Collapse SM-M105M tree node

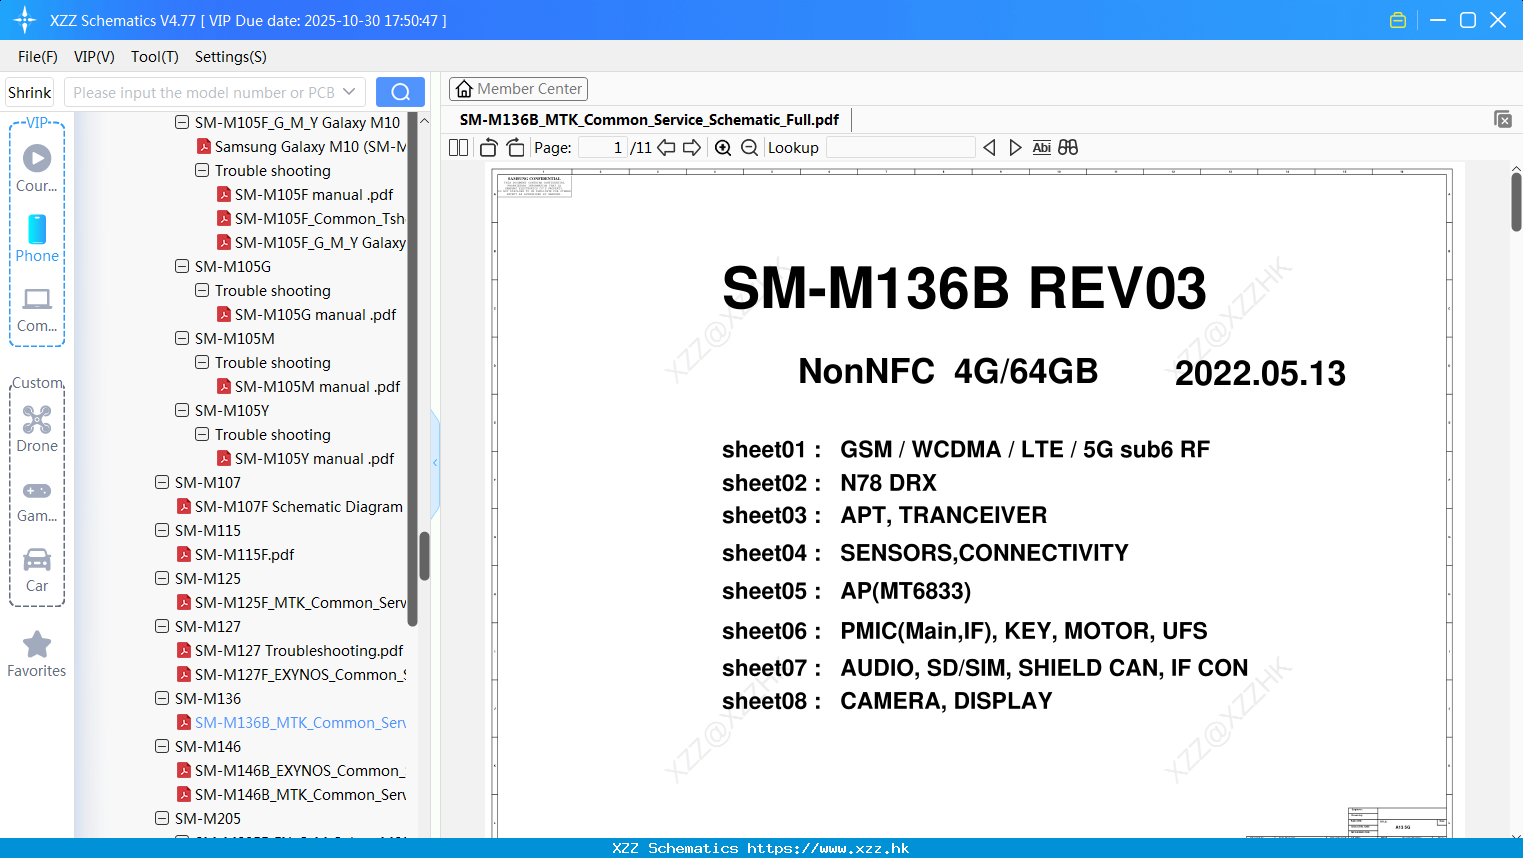[x=182, y=338]
